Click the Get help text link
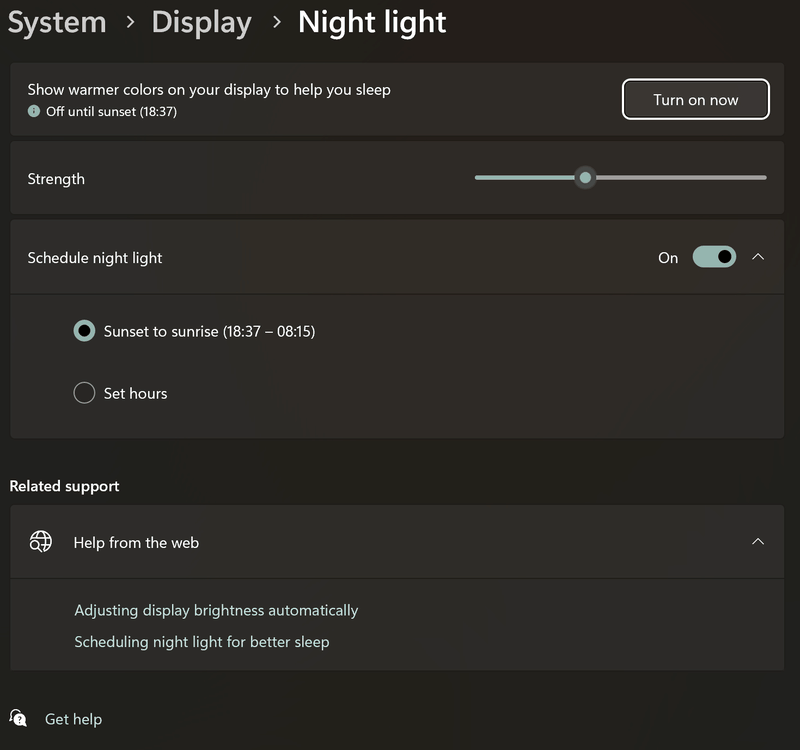The height and width of the screenshot is (750, 800). pyautogui.click(x=73, y=719)
